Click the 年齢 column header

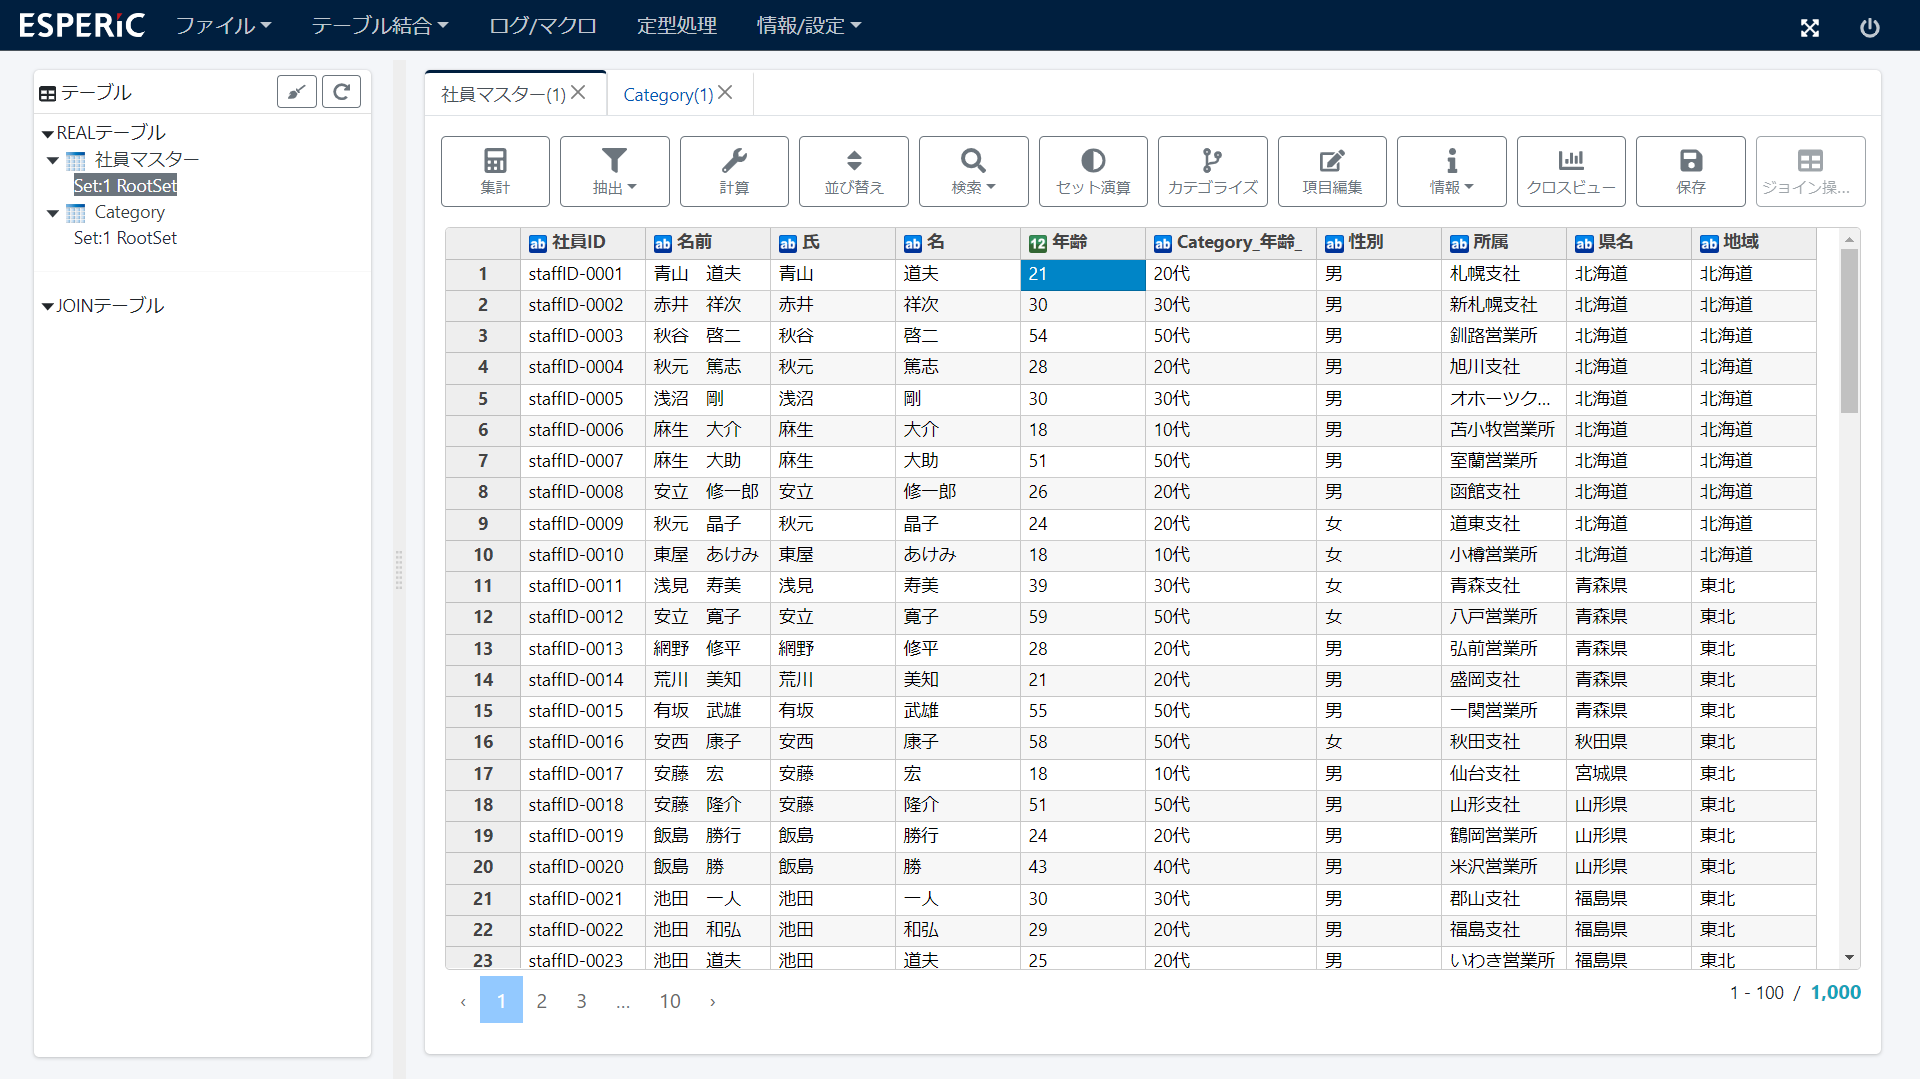[1069, 242]
